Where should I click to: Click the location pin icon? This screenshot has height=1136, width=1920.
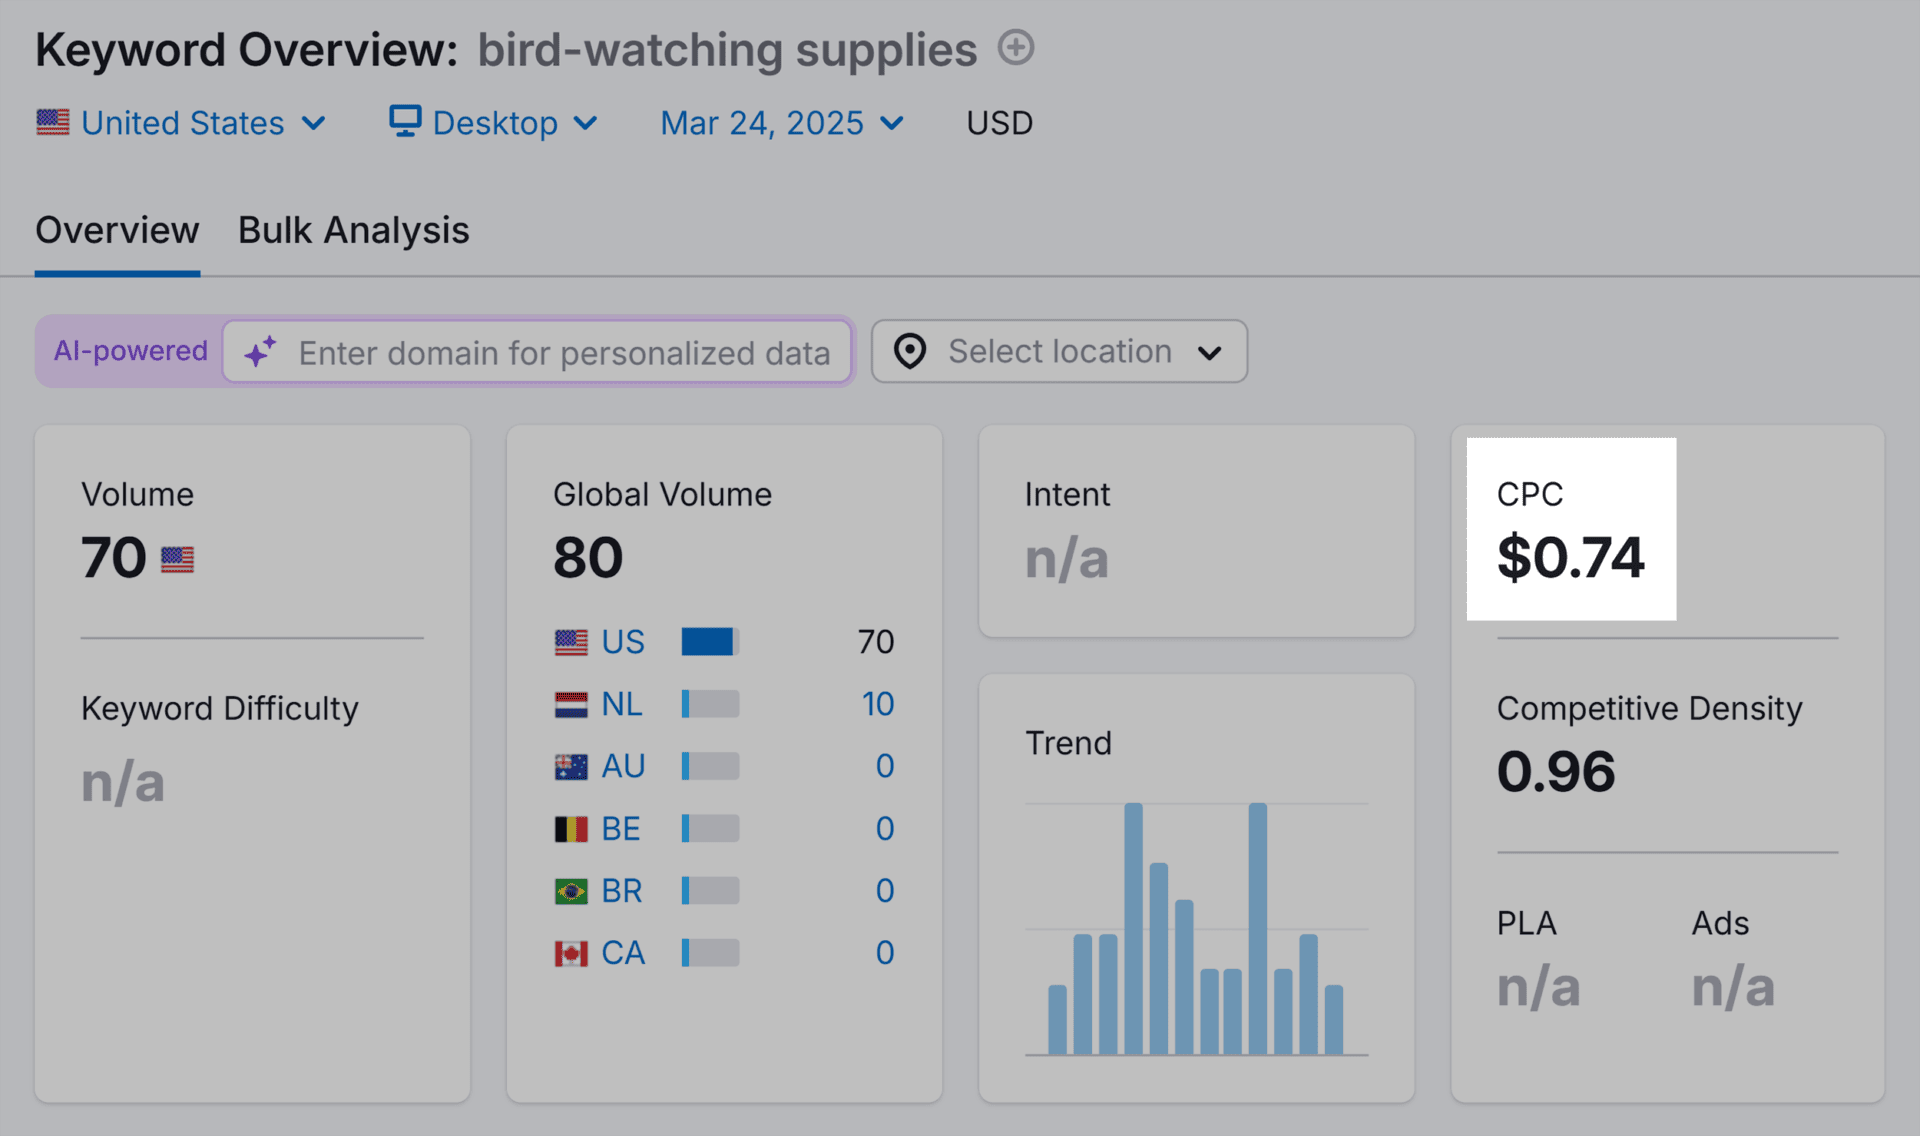[909, 351]
